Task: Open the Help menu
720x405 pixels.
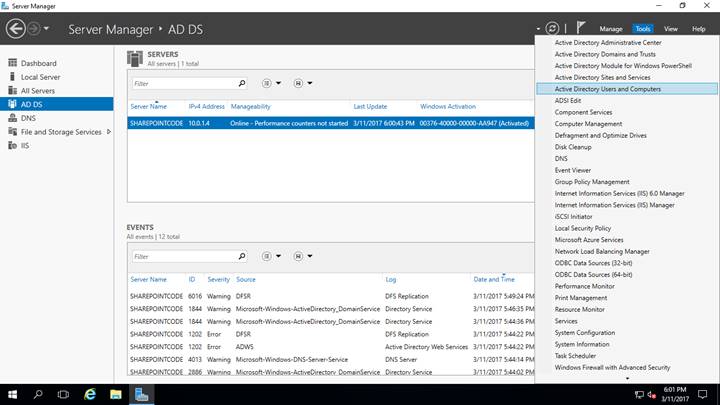Action: pyautogui.click(x=698, y=29)
